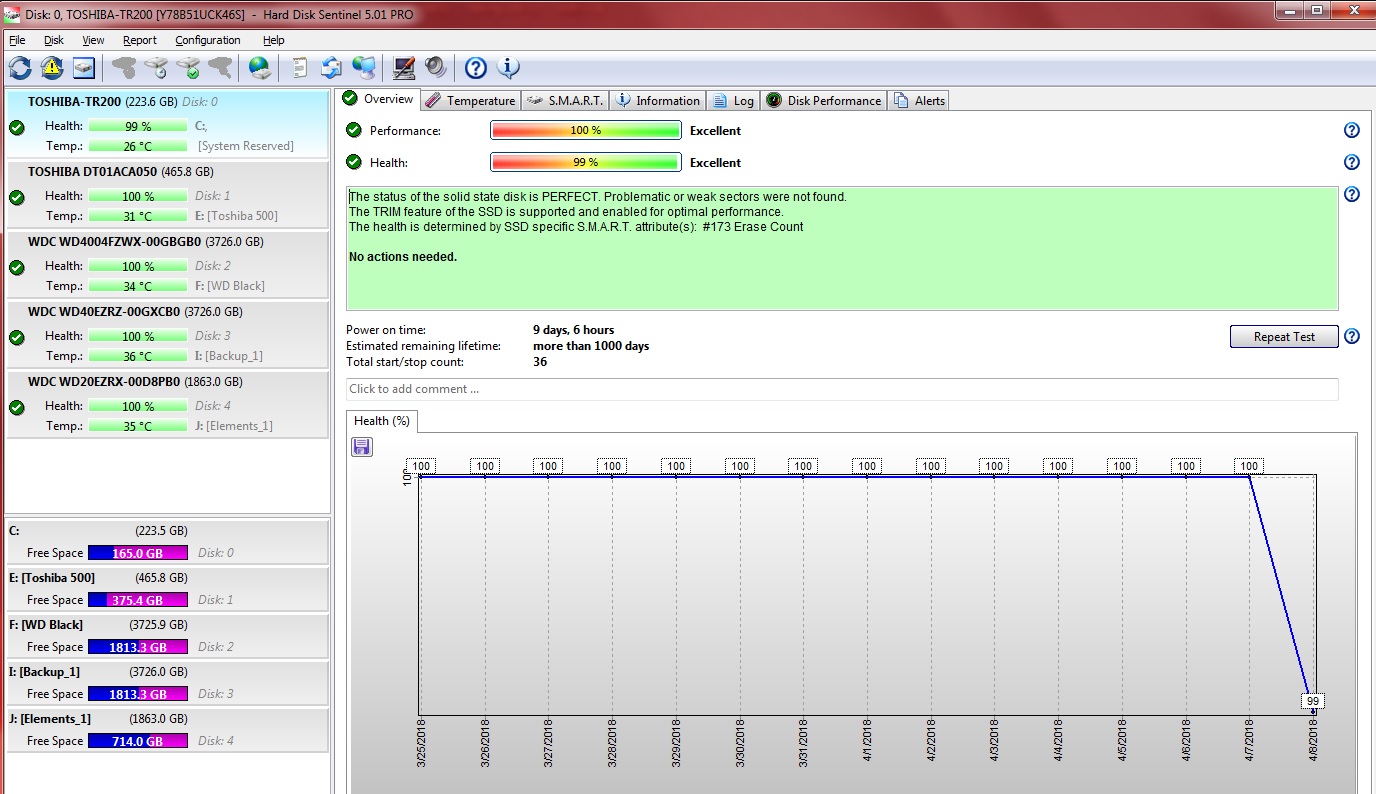
Task: Select the WDC WD20EZRX-00D8PB0 disk entry
Action: 167,404
